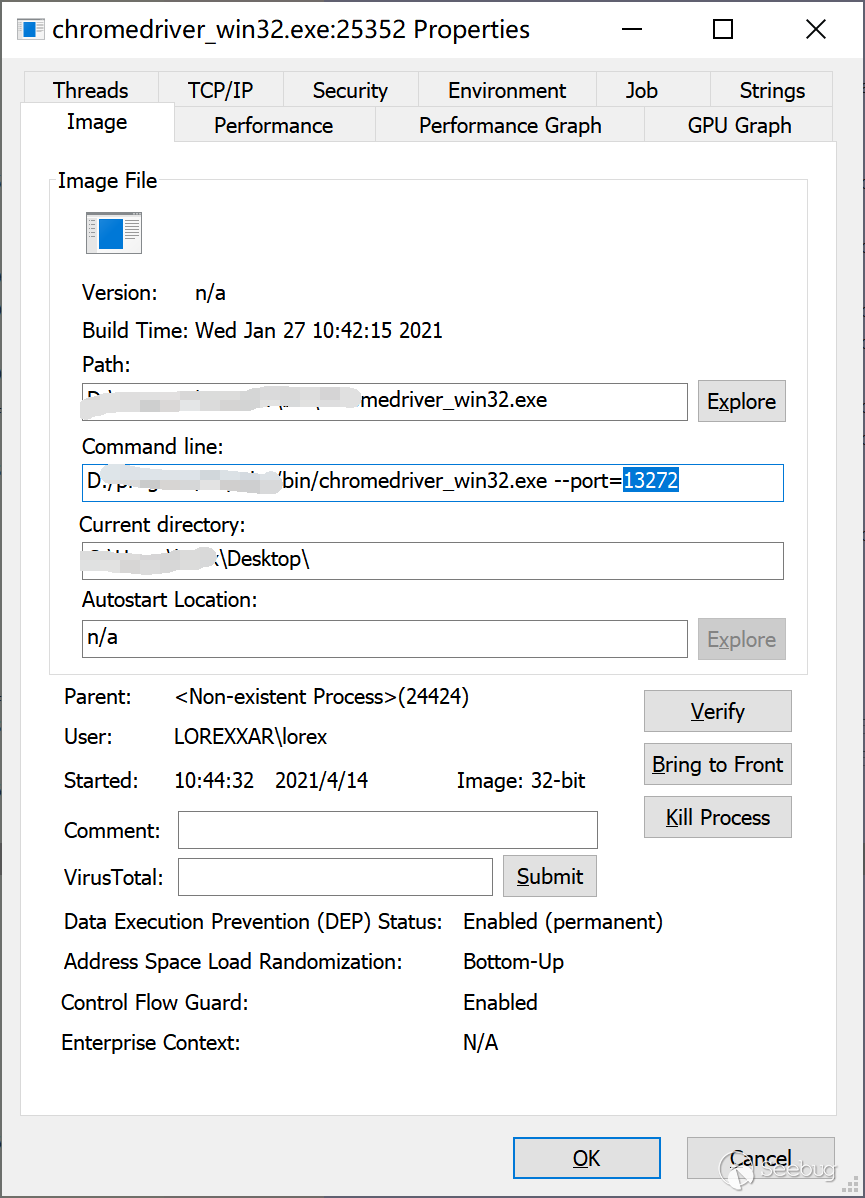Screen dimensions: 865x1198
Task: Open the Environment tab
Action: (x=507, y=90)
